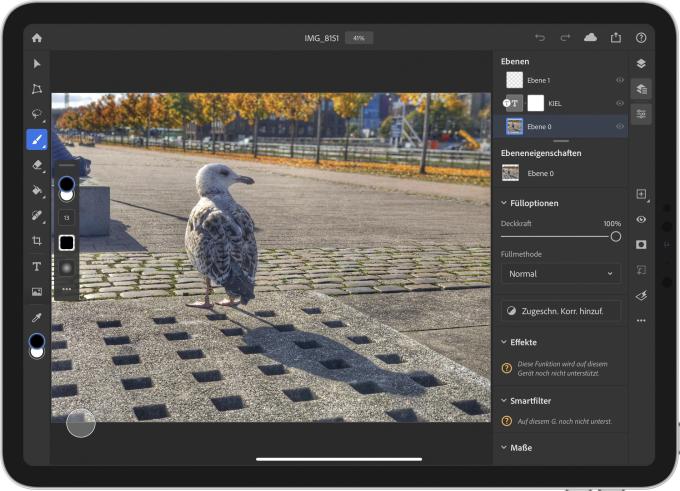Select the Crop tool
Viewport: 680px width, 491px height.
[x=37, y=241]
